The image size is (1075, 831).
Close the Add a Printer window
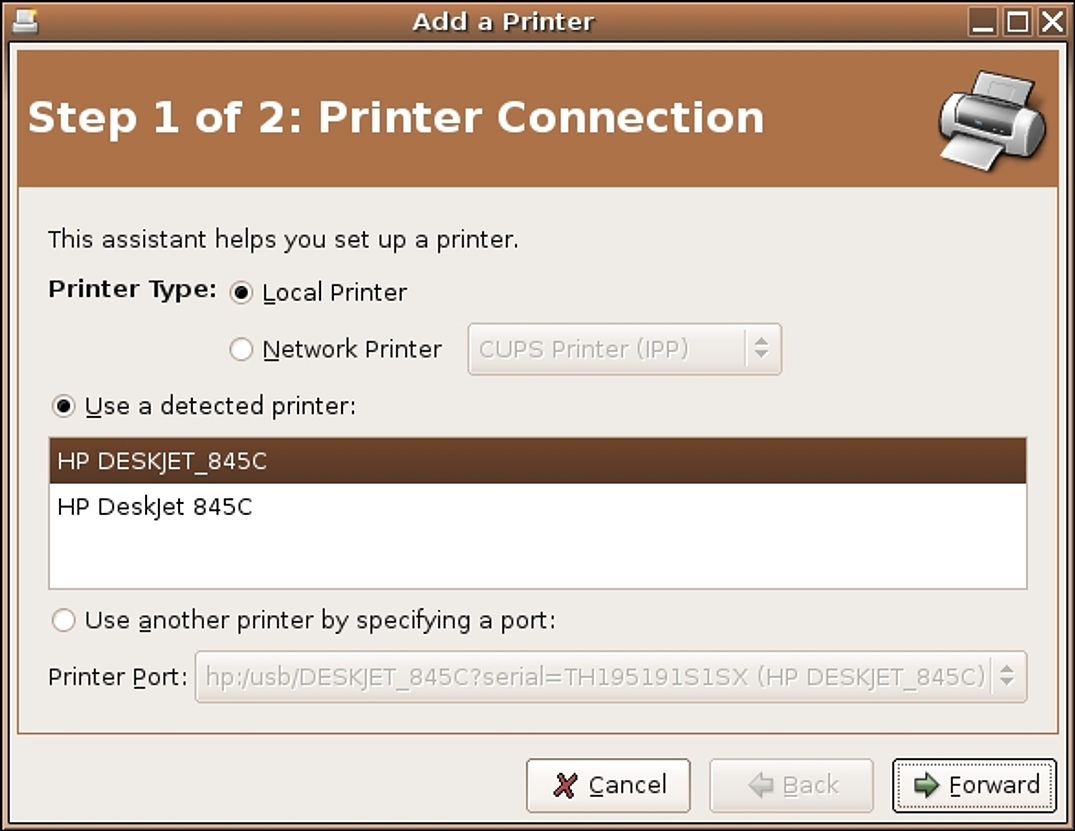[x=1052, y=21]
